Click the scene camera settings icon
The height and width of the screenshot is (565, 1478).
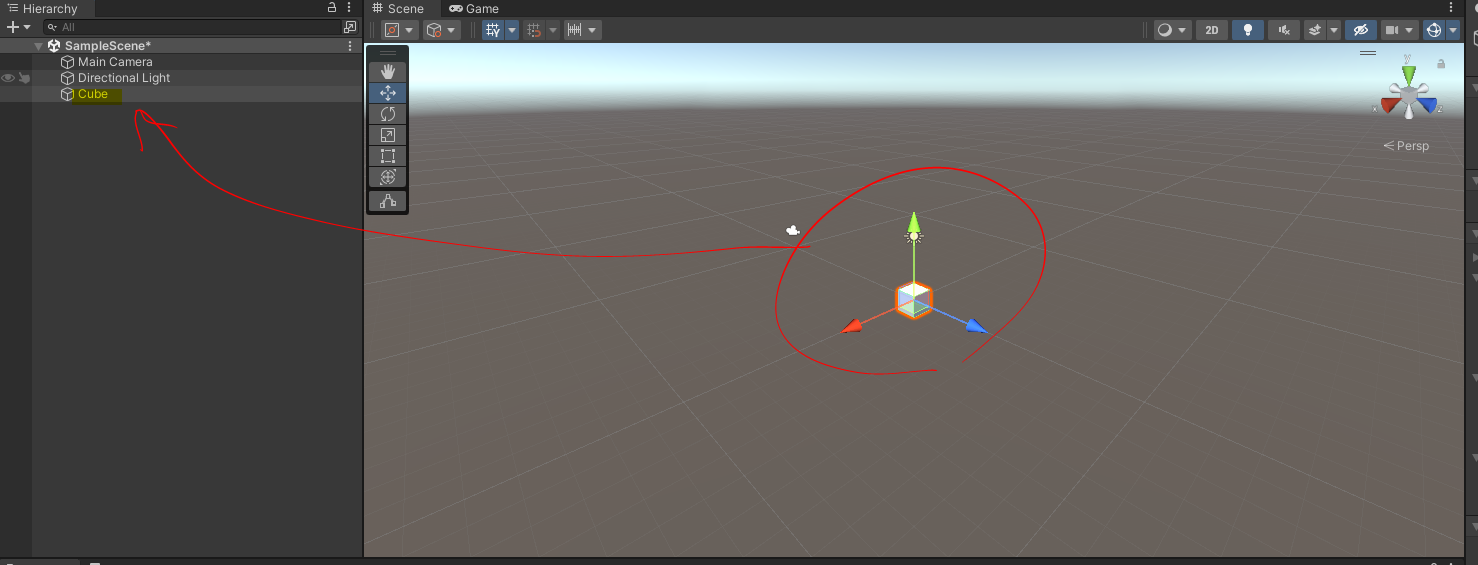pyautogui.click(x=1391, y=30)
